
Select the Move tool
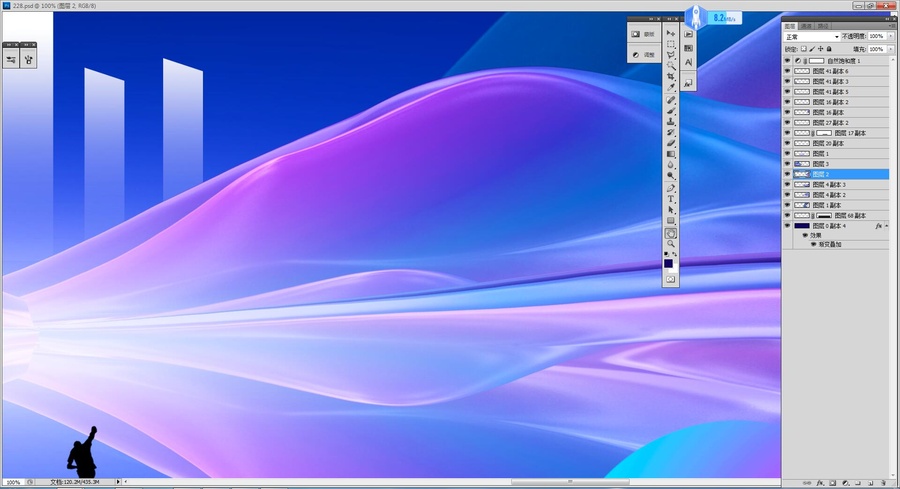point(670,33)
